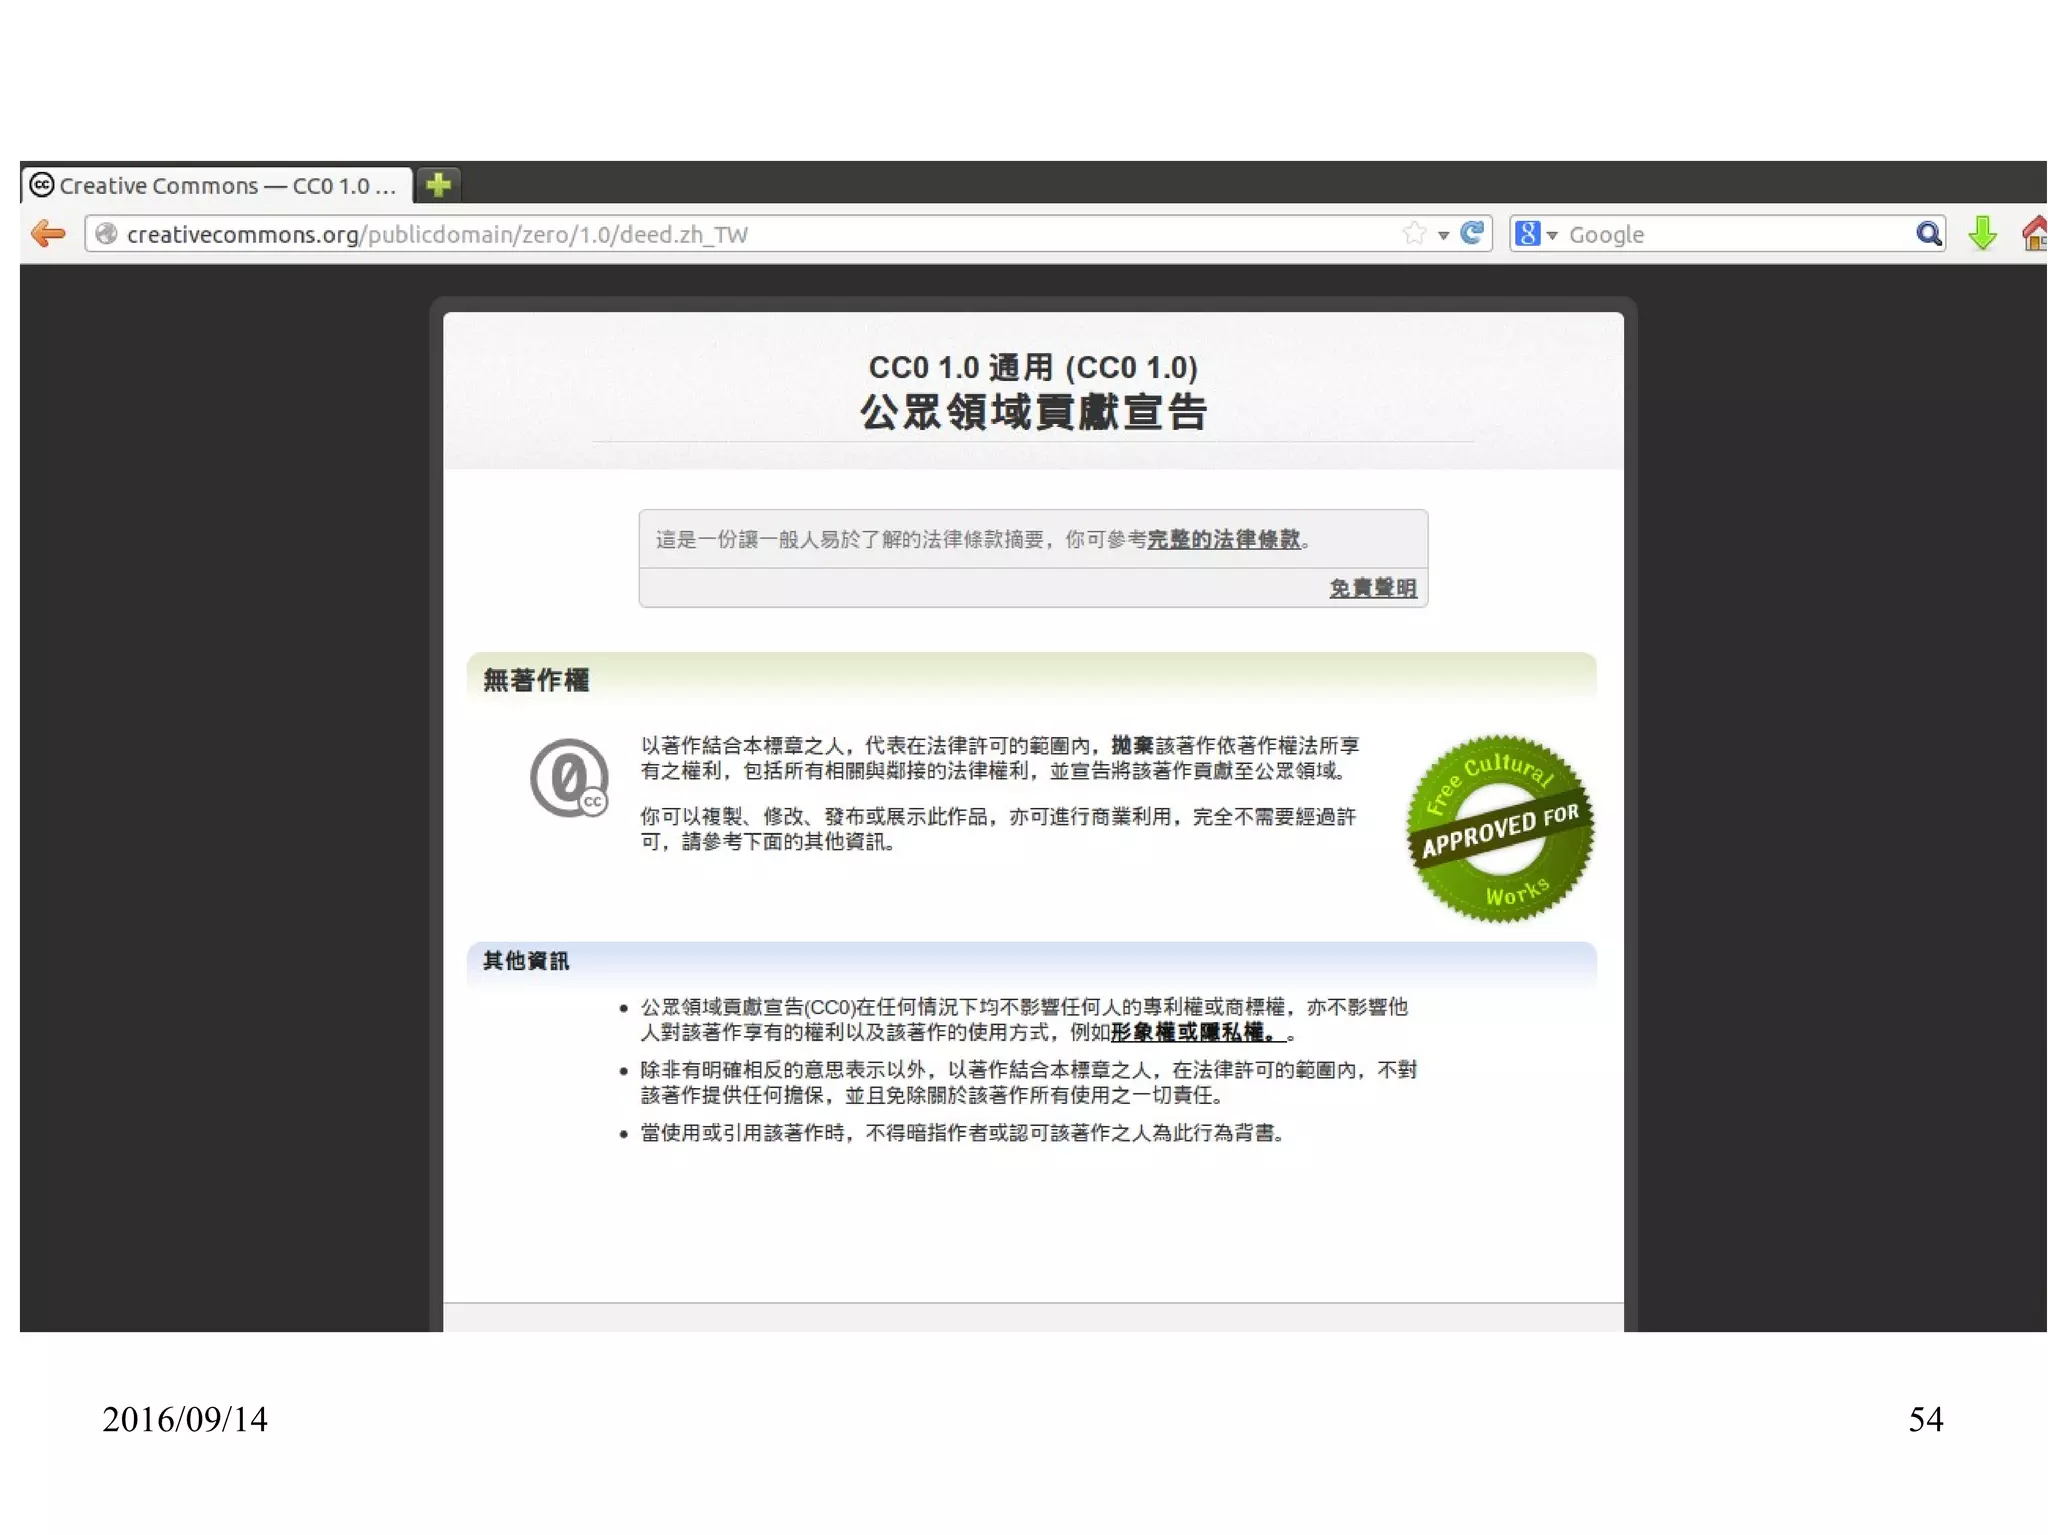Expand the URL history dropdown arrow
Image resolution: width=2048 pixels, height=1535 pixels.
(x=1443, y=236)
